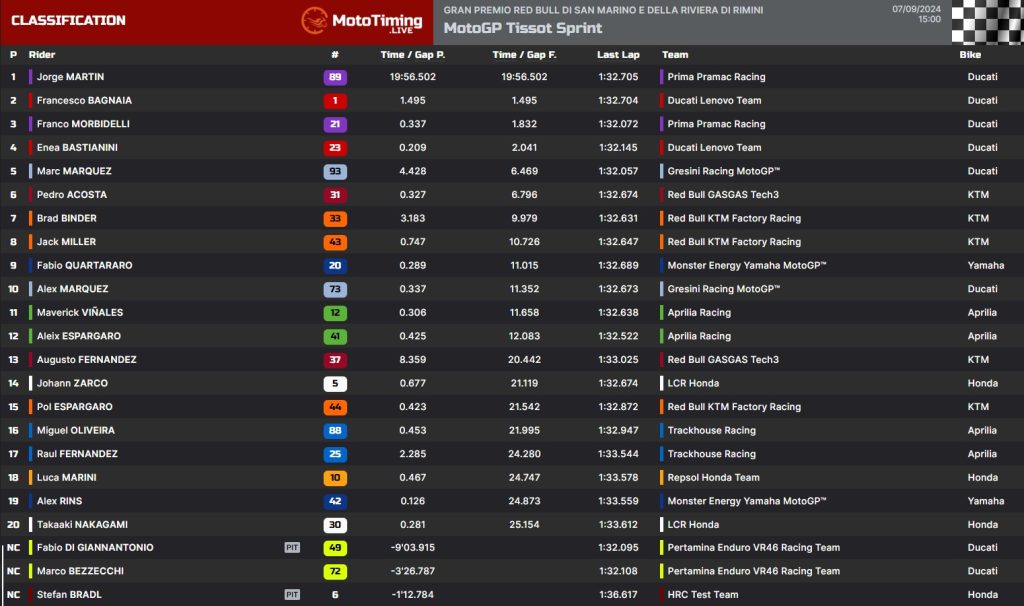Click Zarco's LCR Honda team cell
Screen dimensions: 1024x606
[x=693, y=383]
